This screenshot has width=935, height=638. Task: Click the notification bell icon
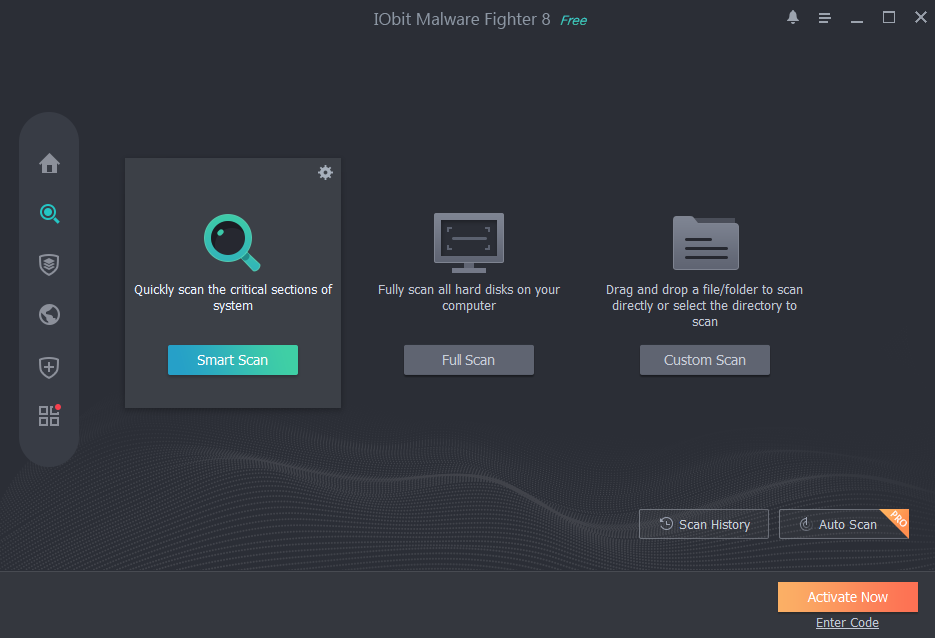pos(793,17)
